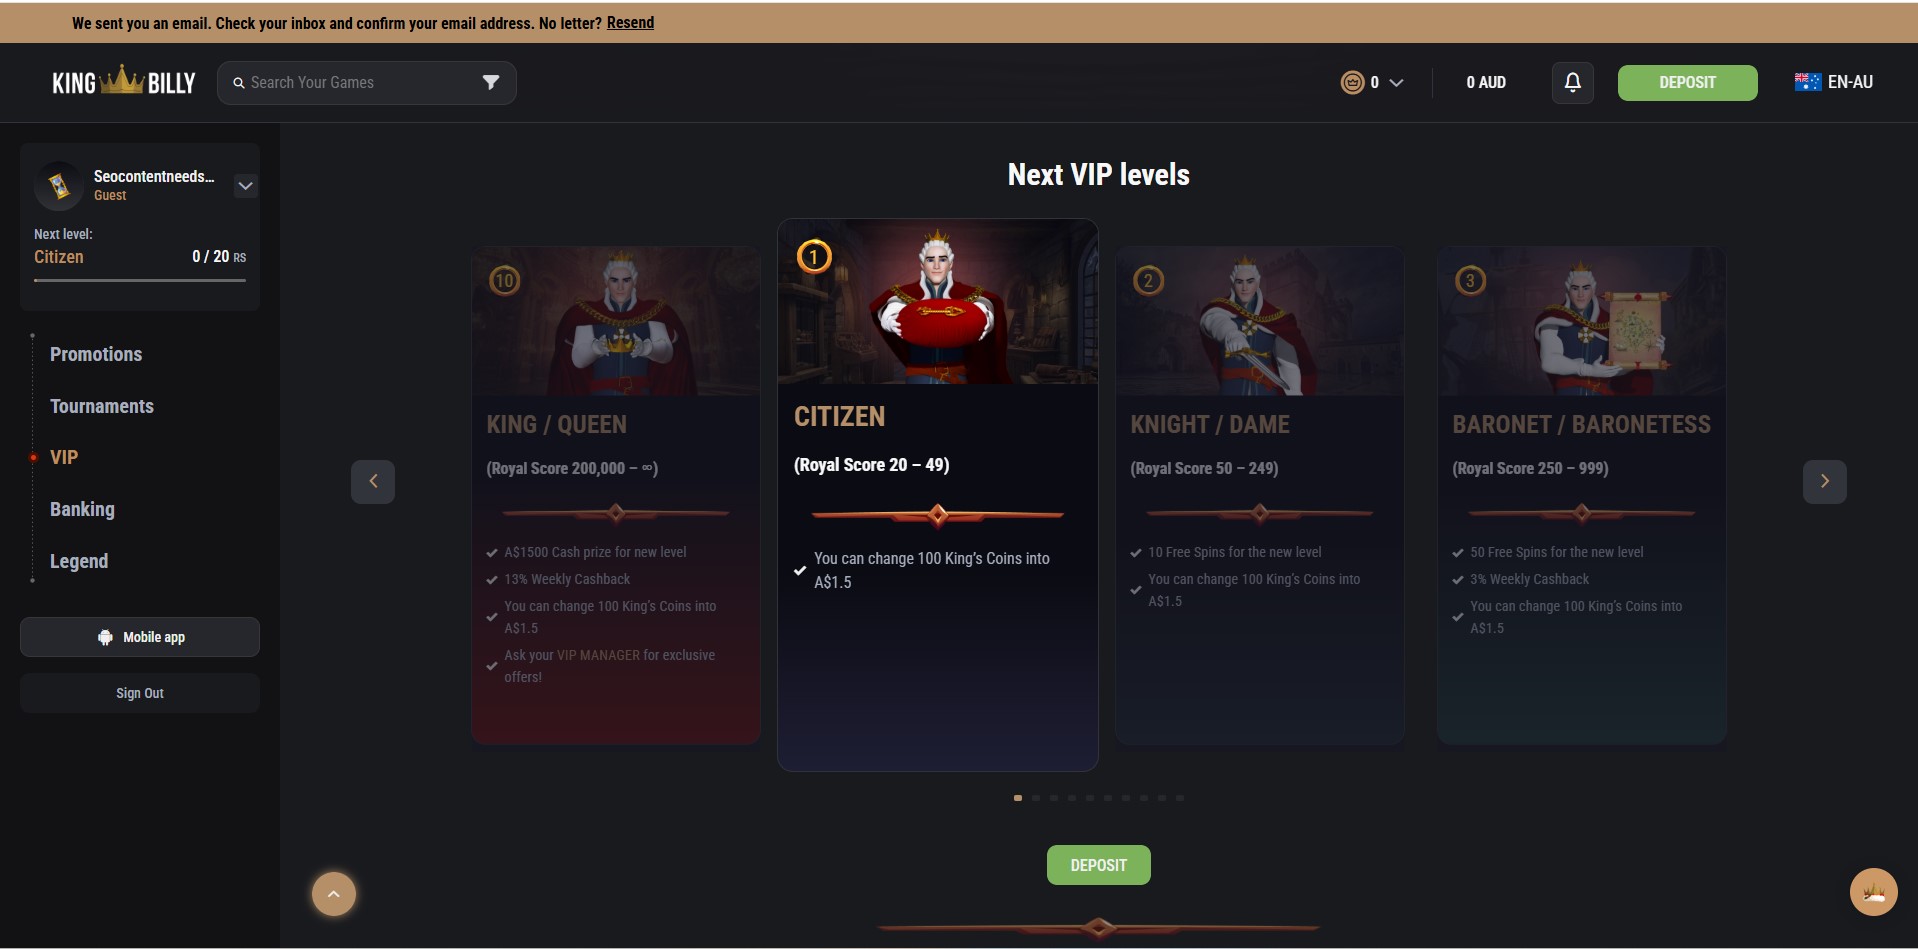Click the green DEPOSIT button in header
The image size is (1918, 949).
1687,82
